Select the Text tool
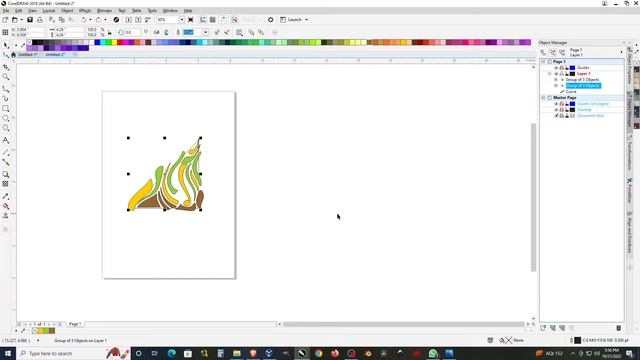 pyautogui.click(x=6, y=140)
